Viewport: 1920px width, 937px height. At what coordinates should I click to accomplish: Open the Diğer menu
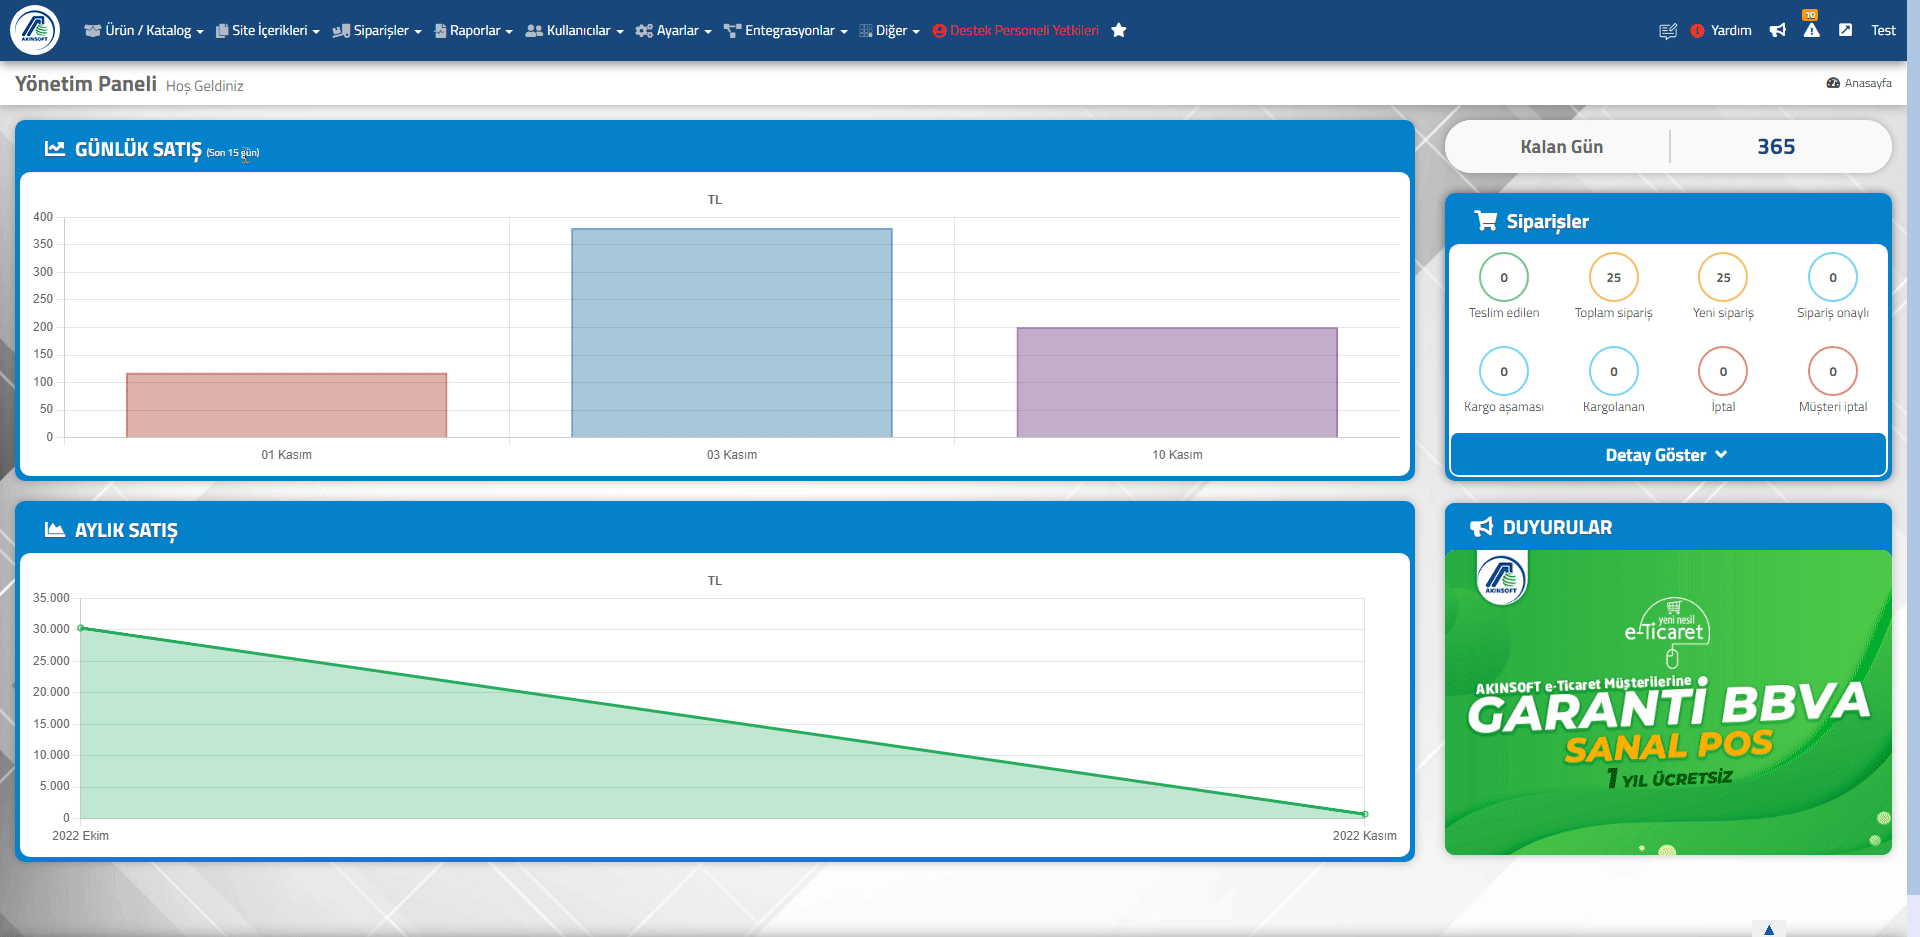pos(890,31)
